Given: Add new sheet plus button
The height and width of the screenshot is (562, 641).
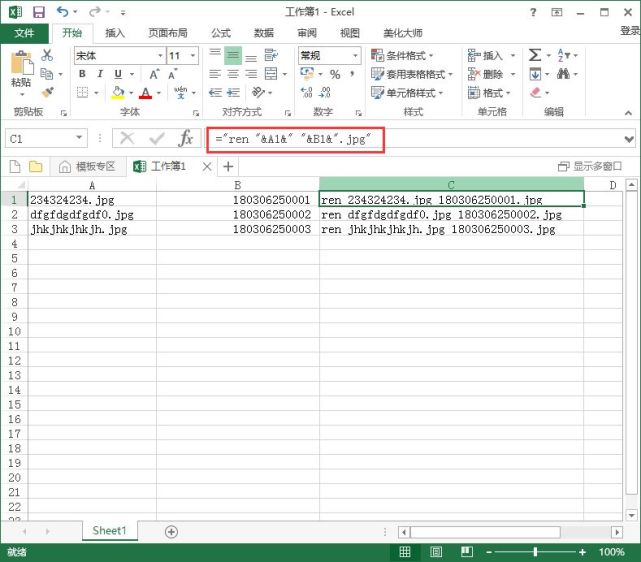Looking at the screenshot, I should 171,532.
